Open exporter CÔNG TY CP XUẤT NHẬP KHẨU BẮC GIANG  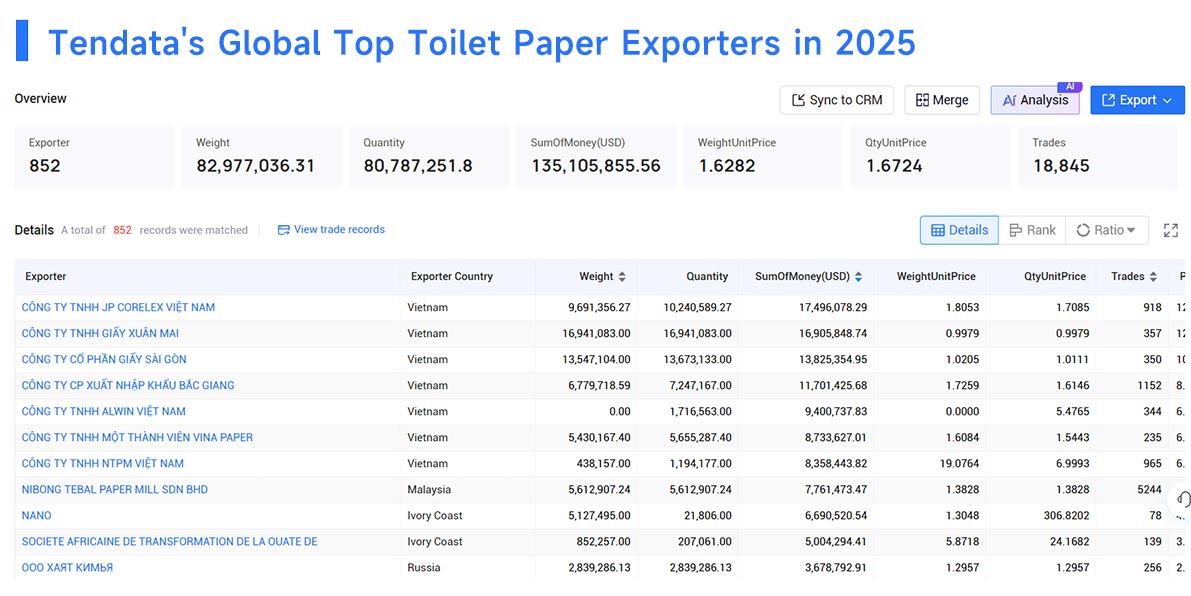(128, 385)
